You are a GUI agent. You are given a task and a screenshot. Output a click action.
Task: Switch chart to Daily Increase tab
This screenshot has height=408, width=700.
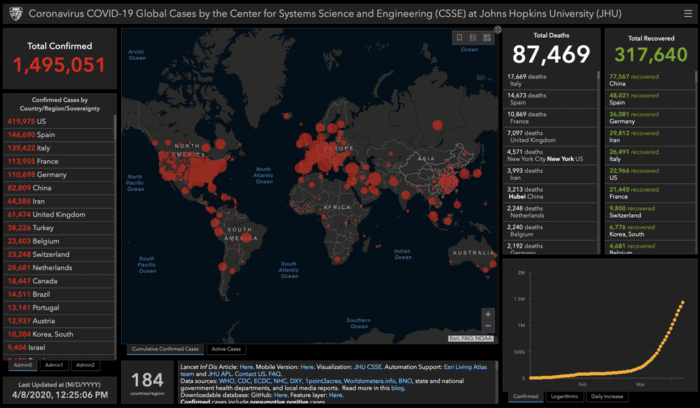coord(607,396)
